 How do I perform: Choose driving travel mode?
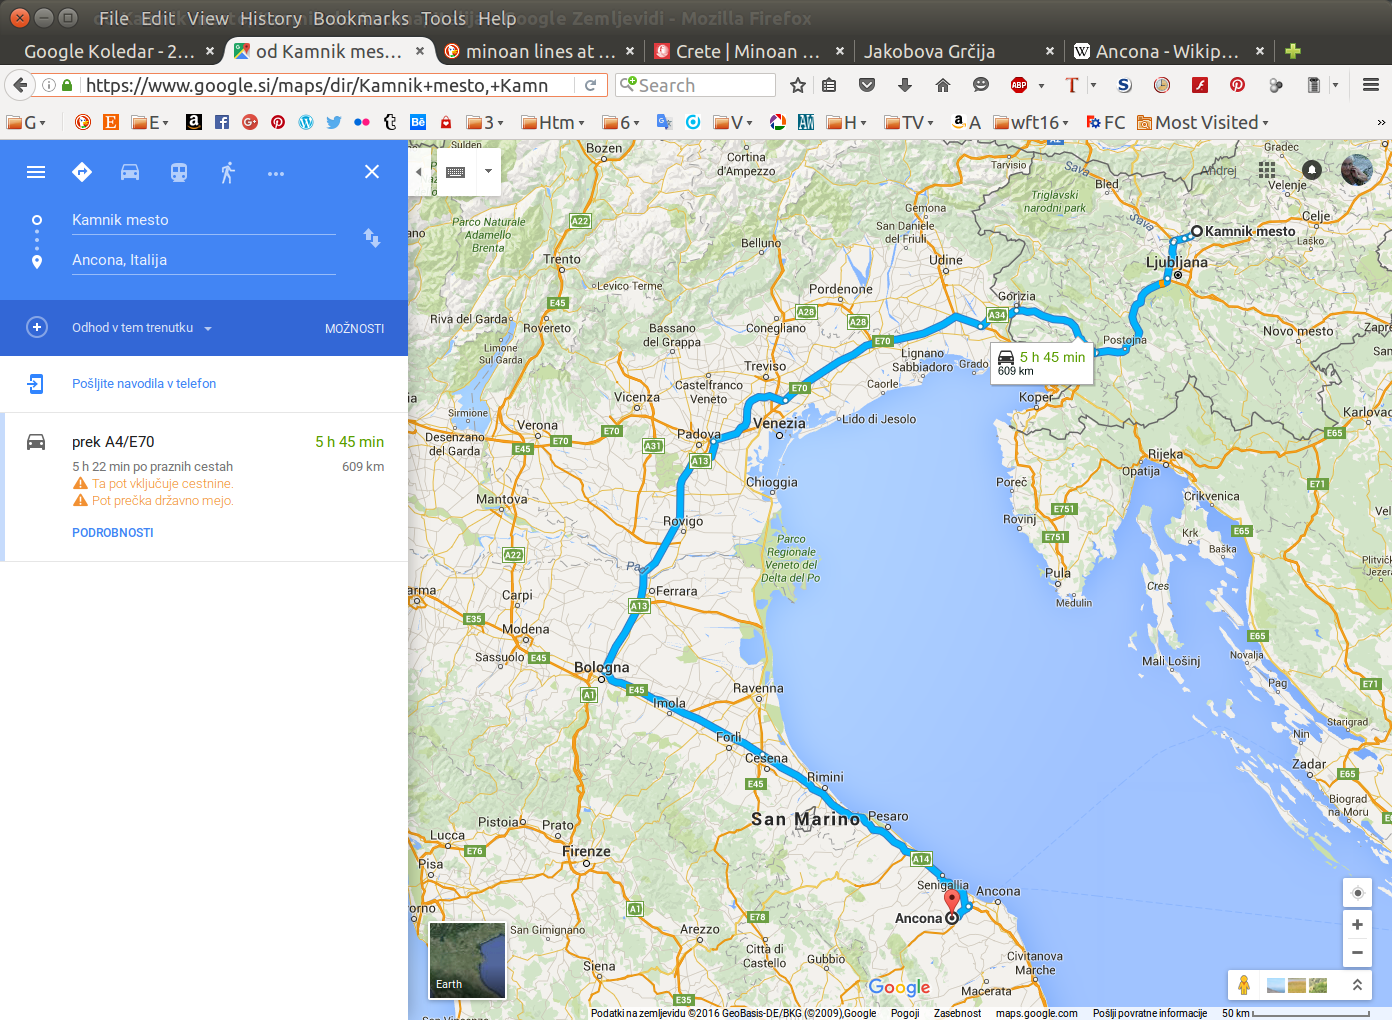tap(130, 172)
